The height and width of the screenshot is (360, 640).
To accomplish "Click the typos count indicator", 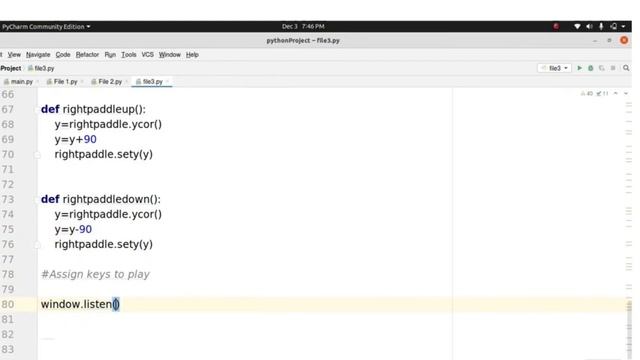I will point(602,93).
